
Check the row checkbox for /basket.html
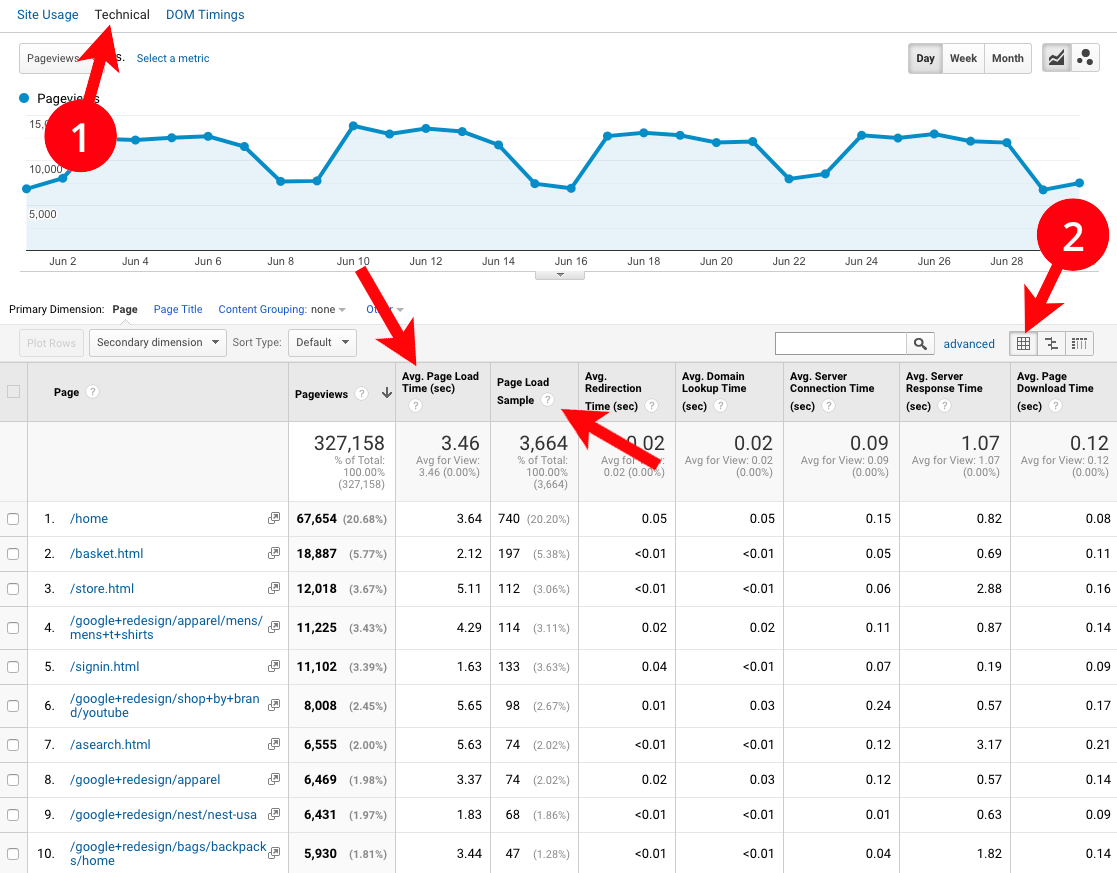14,553
